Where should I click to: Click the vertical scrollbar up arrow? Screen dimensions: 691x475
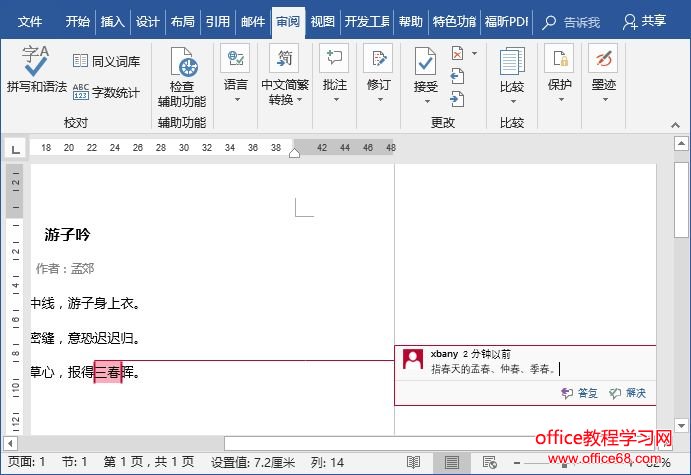coord(681,144)
